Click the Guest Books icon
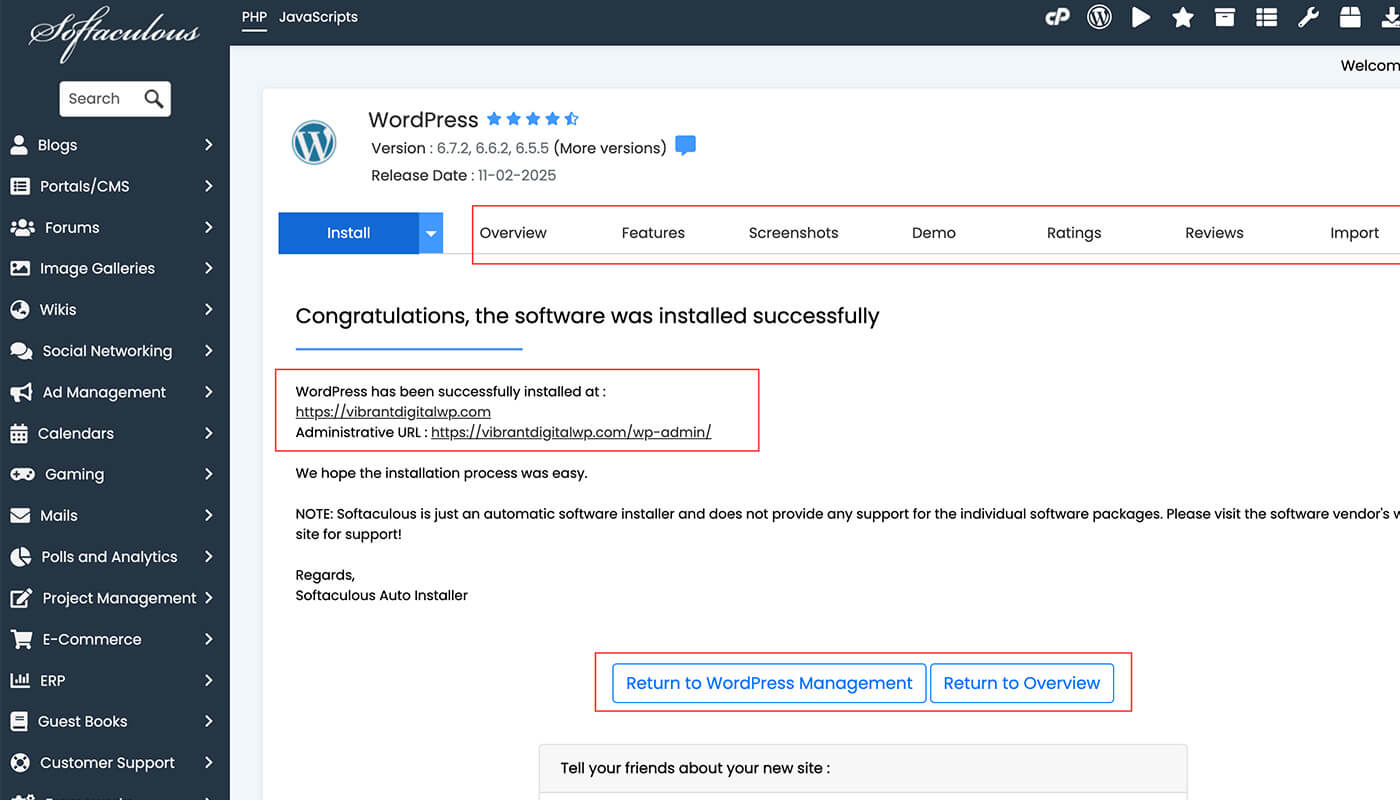Viewport: 1400px width, 800px height. tap(19, 721)
